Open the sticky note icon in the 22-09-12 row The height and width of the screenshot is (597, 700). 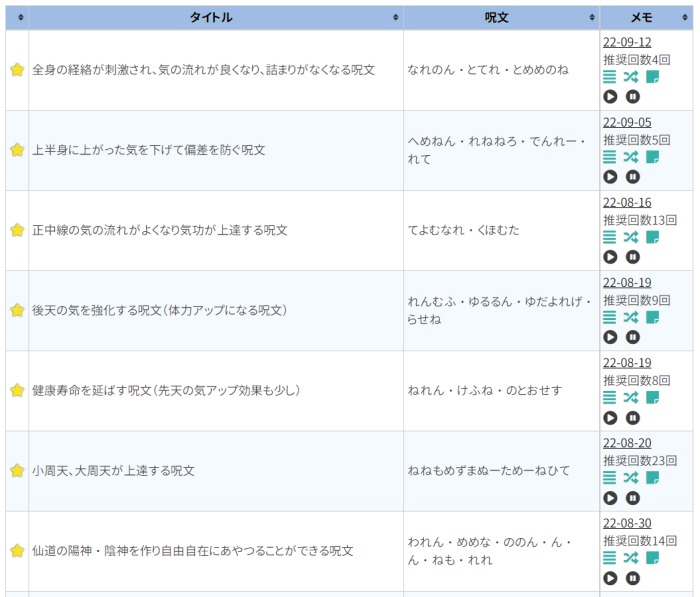pyautogui.click(x=652, y=77)
